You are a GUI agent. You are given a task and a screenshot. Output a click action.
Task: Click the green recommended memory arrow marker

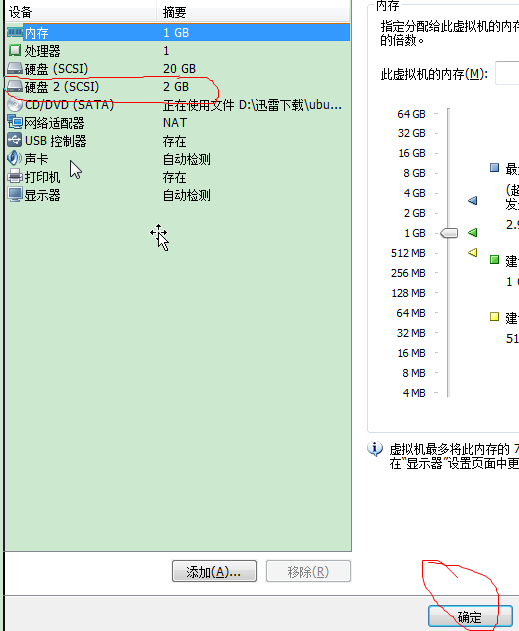[473, 232]
